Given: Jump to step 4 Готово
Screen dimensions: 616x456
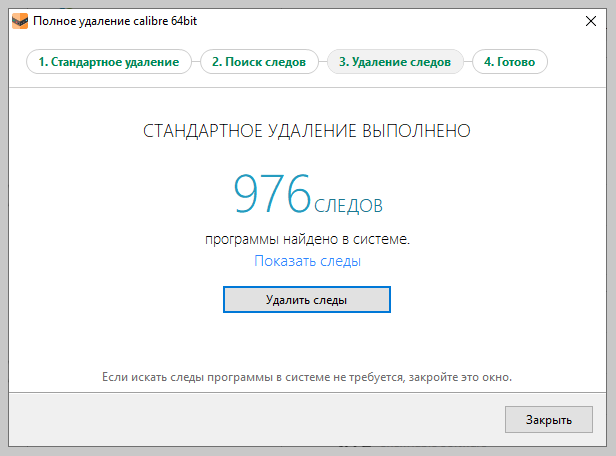Looking at the screenshot, I should (510, 62).
